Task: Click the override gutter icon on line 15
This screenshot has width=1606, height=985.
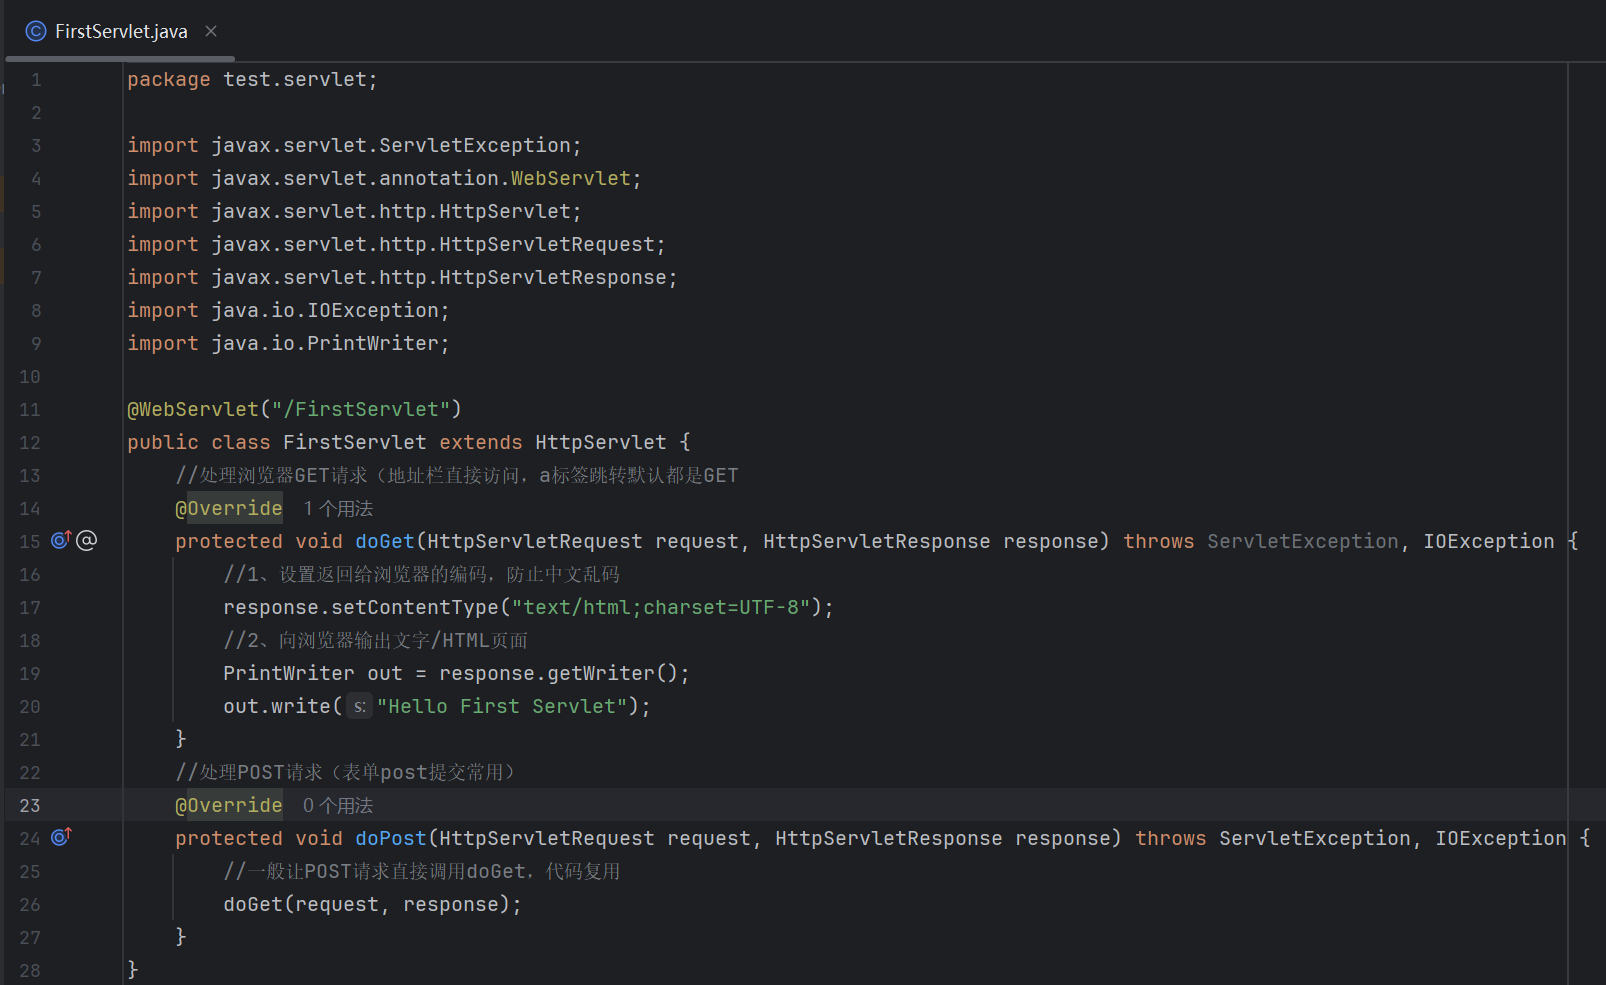Action: 61,540
